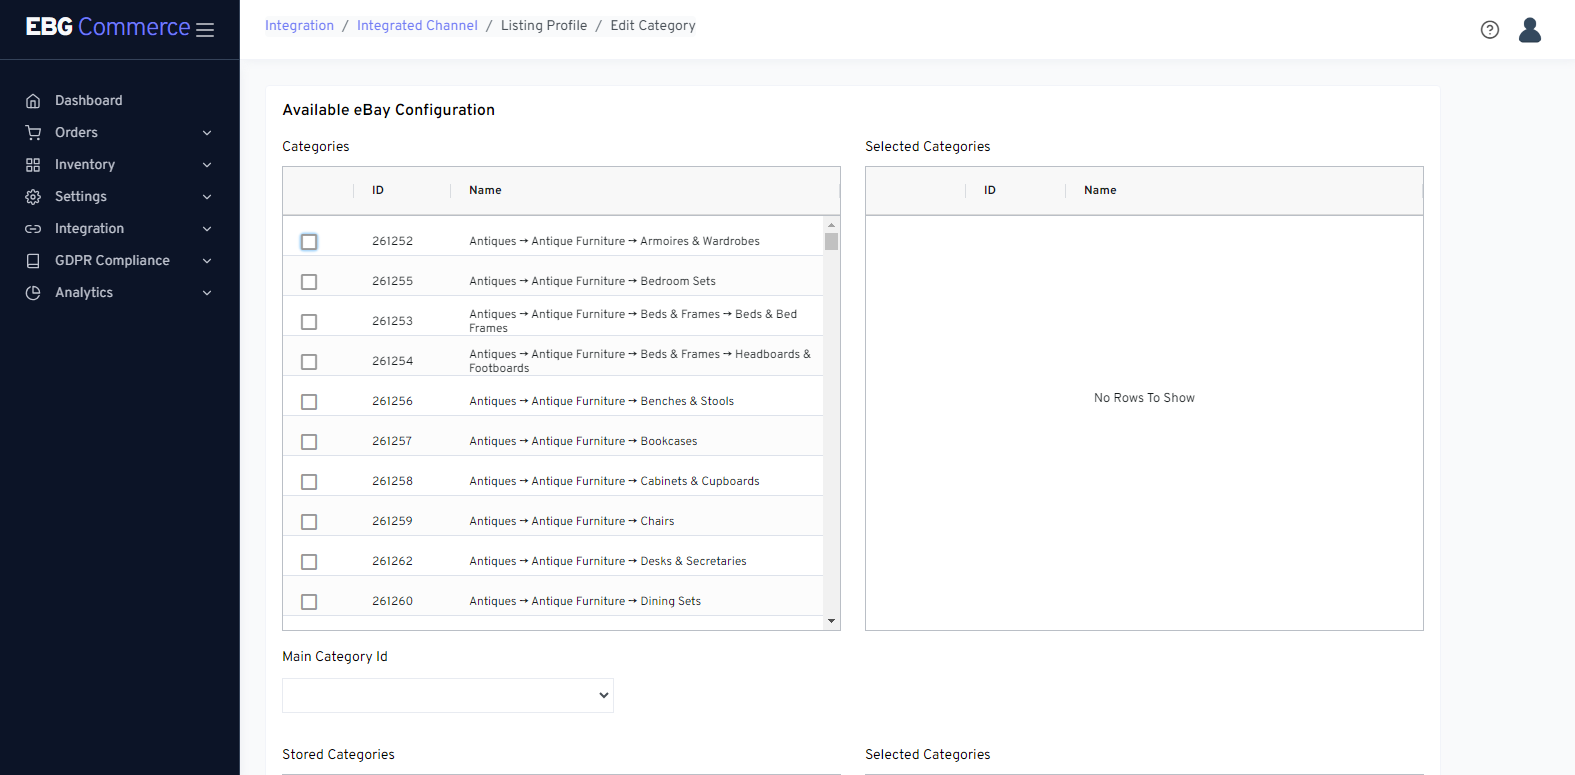Screen dimensions: 1575x775
Task: Select the Orders menu item label
Action: point(76,133)
